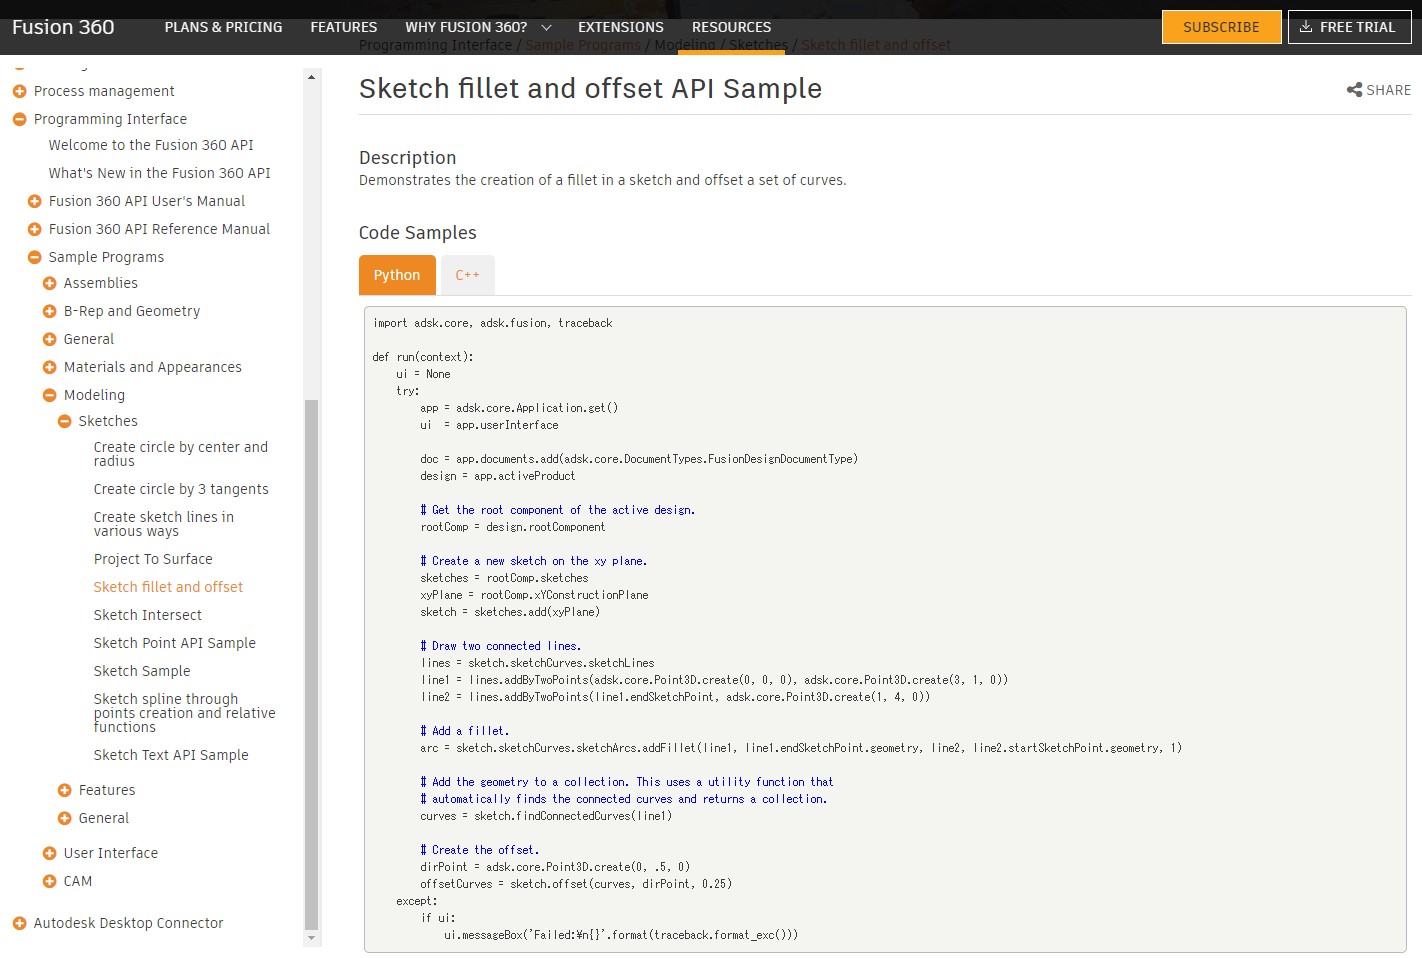Click the download icon in FREE TRIAL

tap(1305, 27)
